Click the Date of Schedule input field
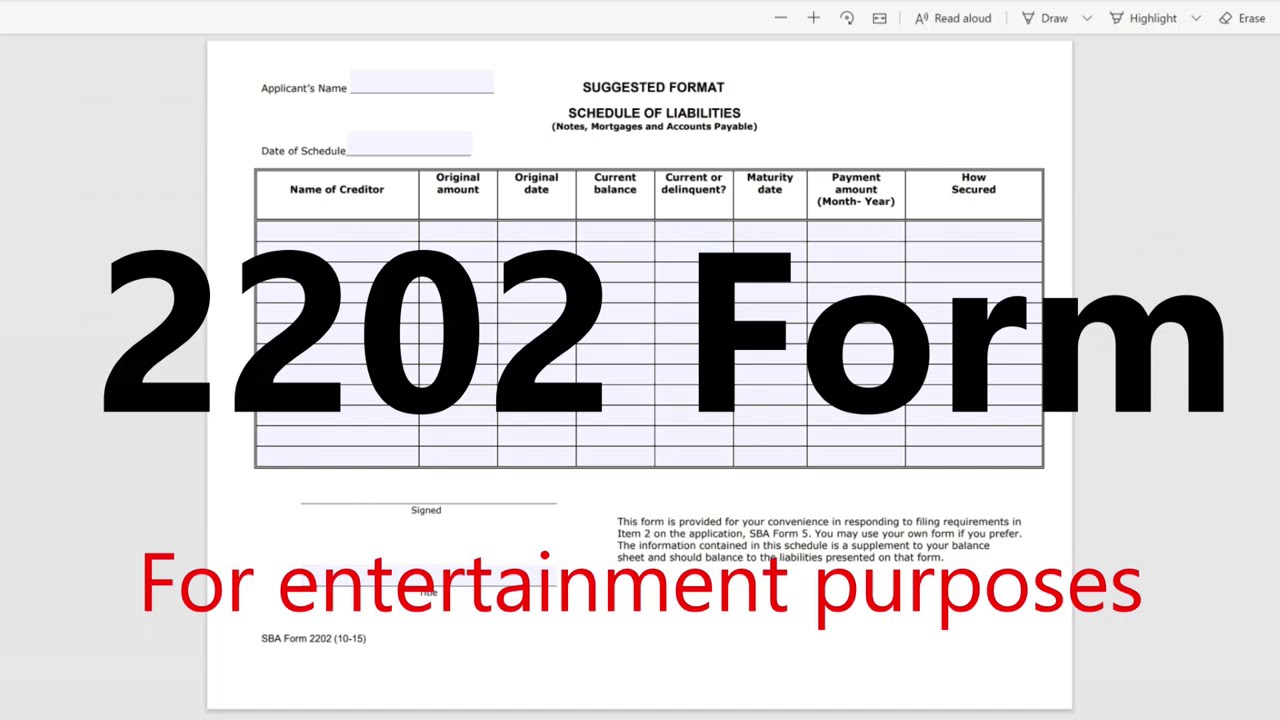Image resolution: width=1280 pixels, height=720 pixels. pyautogui.click(x=409, y=144)
